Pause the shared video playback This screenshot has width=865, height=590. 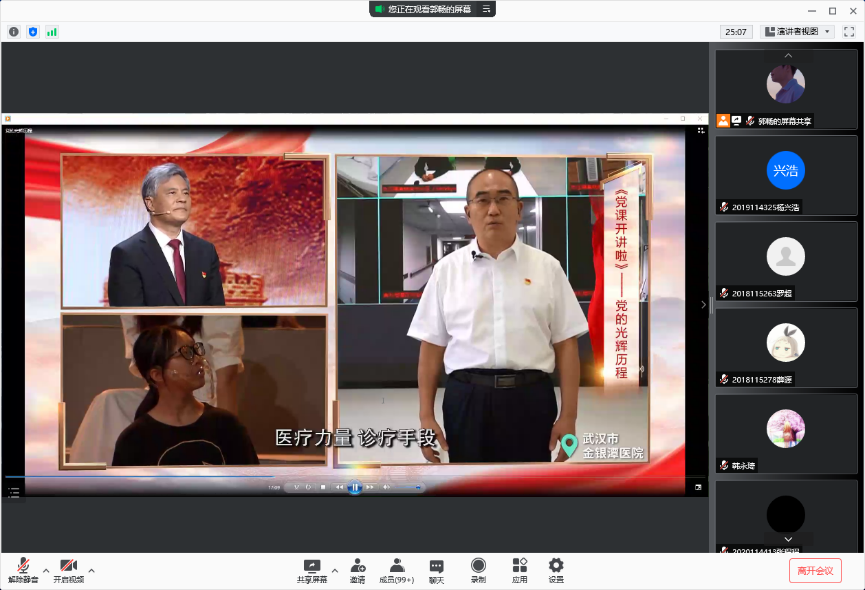354,487
